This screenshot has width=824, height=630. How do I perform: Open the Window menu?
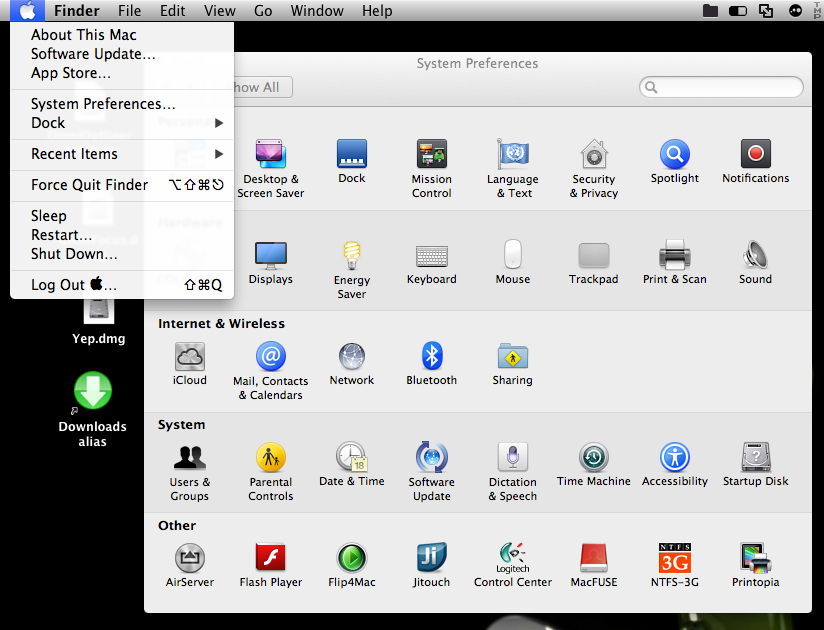317,11
